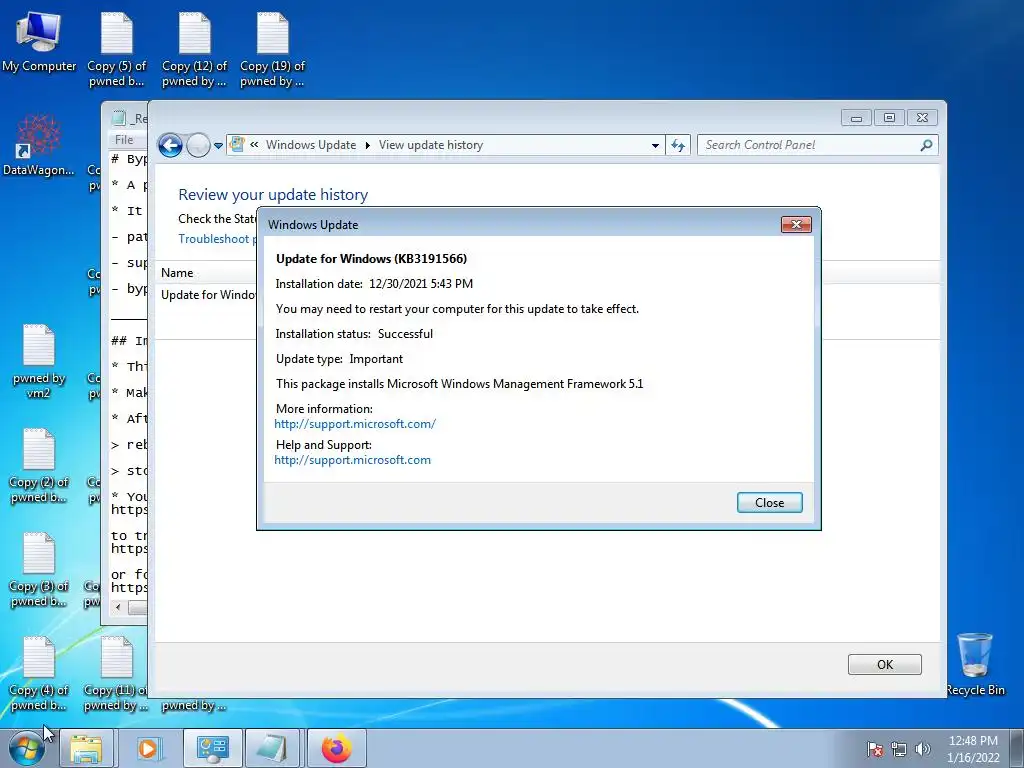Maximize the update history window
Image resolution: width=1024 pixels, height=768 pixels.
coord(889,118)
